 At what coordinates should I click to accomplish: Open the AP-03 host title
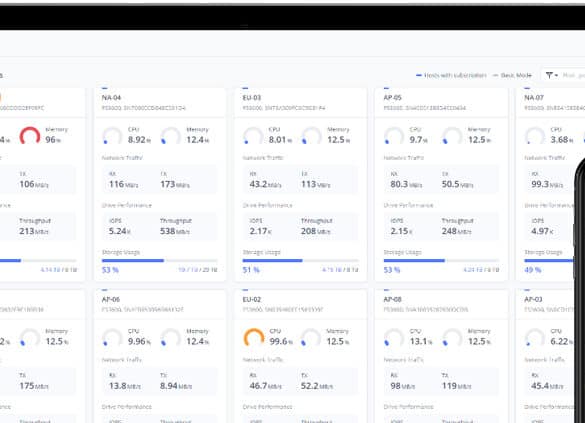tap(533, 299)
